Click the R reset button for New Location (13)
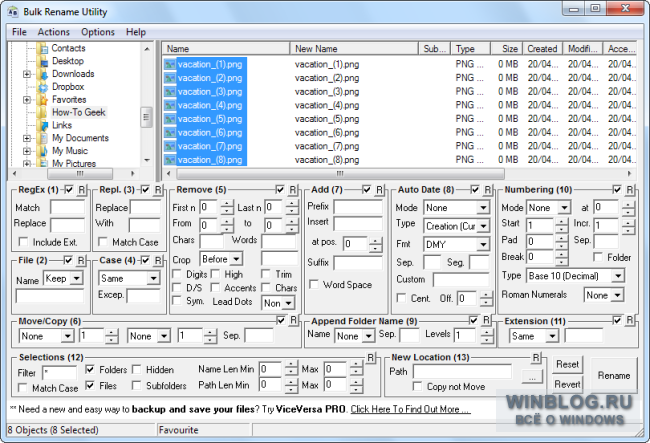This screenshot has height=443, width=650. (x=536, y=357)
